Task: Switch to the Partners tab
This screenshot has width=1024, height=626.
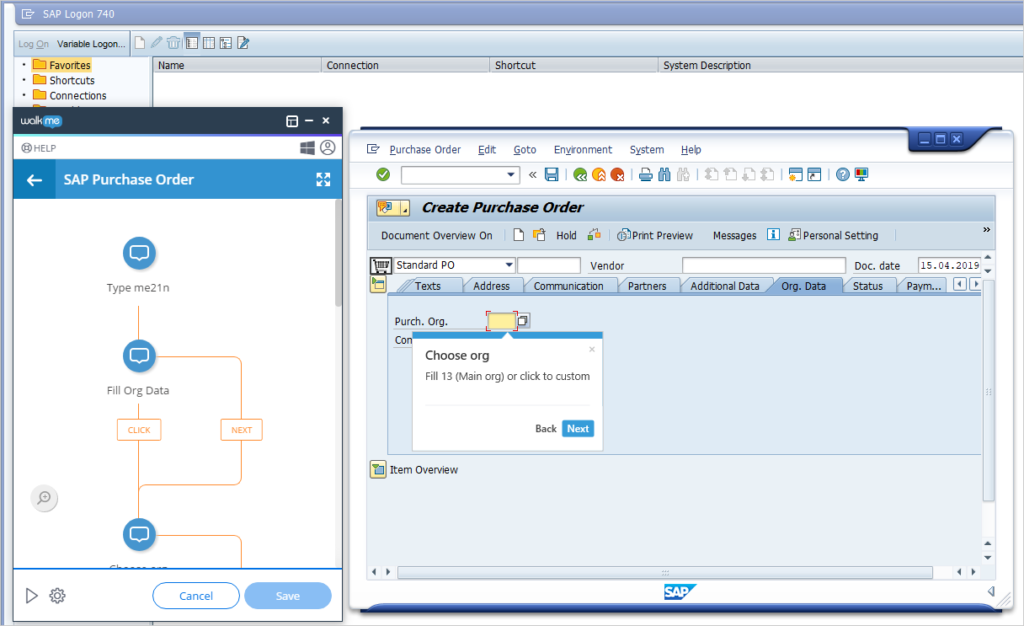Action: point(647,285)
